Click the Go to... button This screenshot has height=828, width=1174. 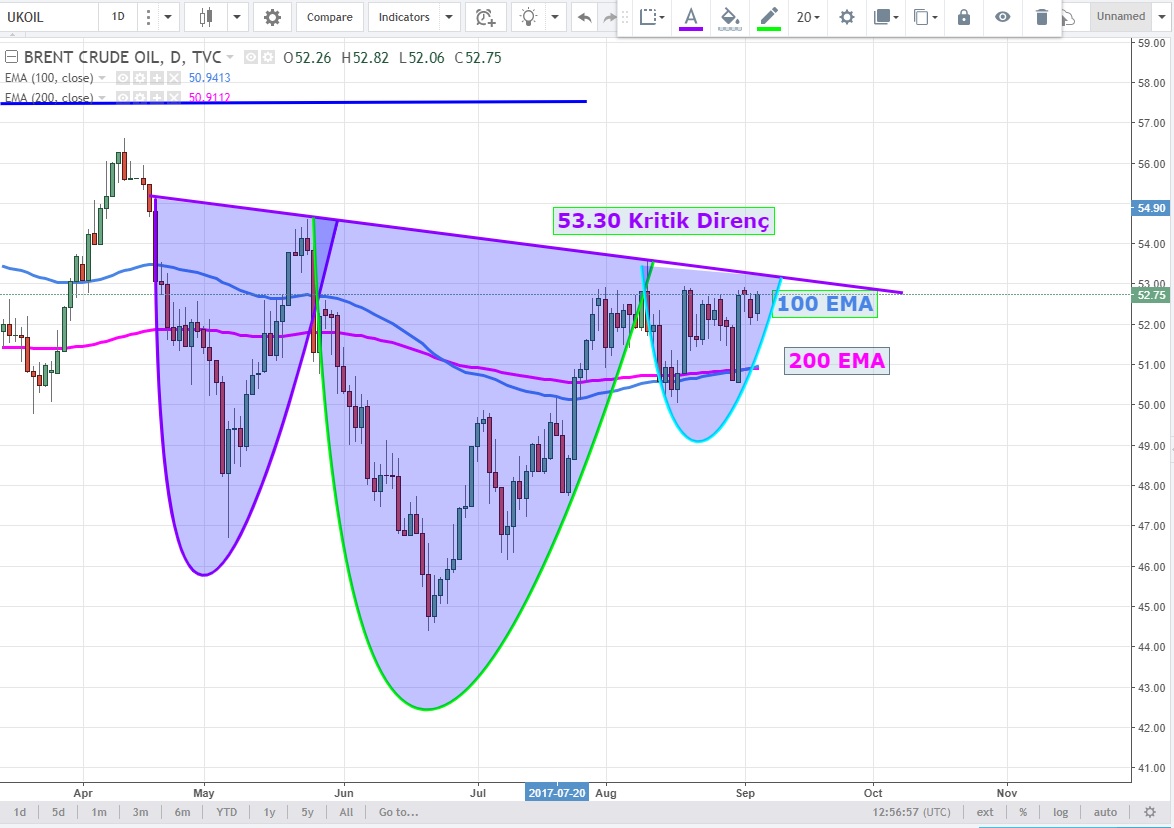397,812
